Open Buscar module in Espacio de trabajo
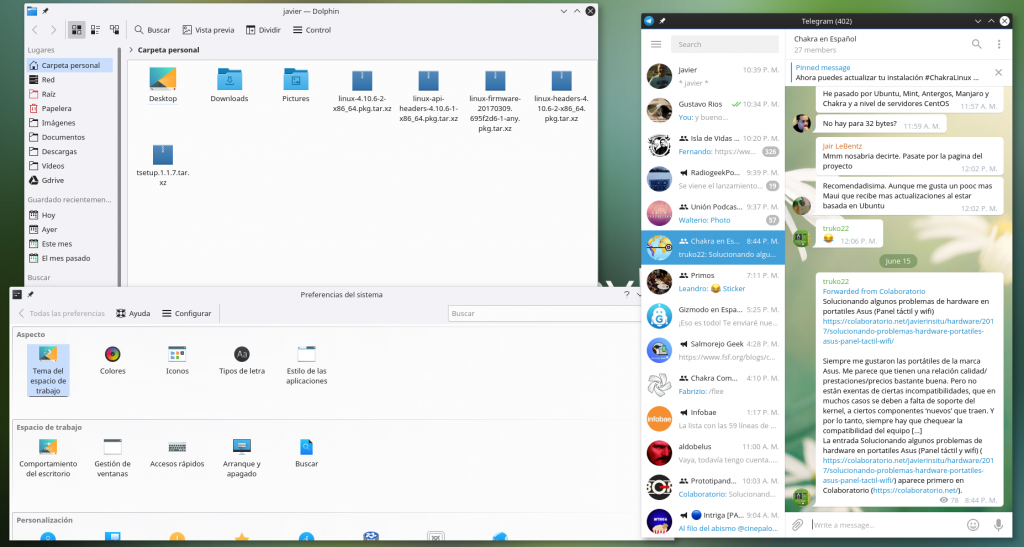Screen dimensions: 1024x547 [x=306, y=453]
